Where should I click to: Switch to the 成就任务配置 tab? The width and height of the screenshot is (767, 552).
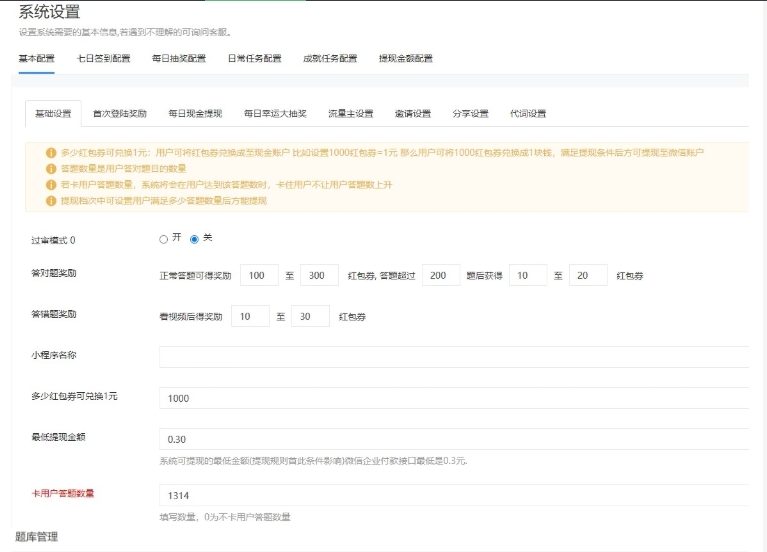[x=330, y=59]
